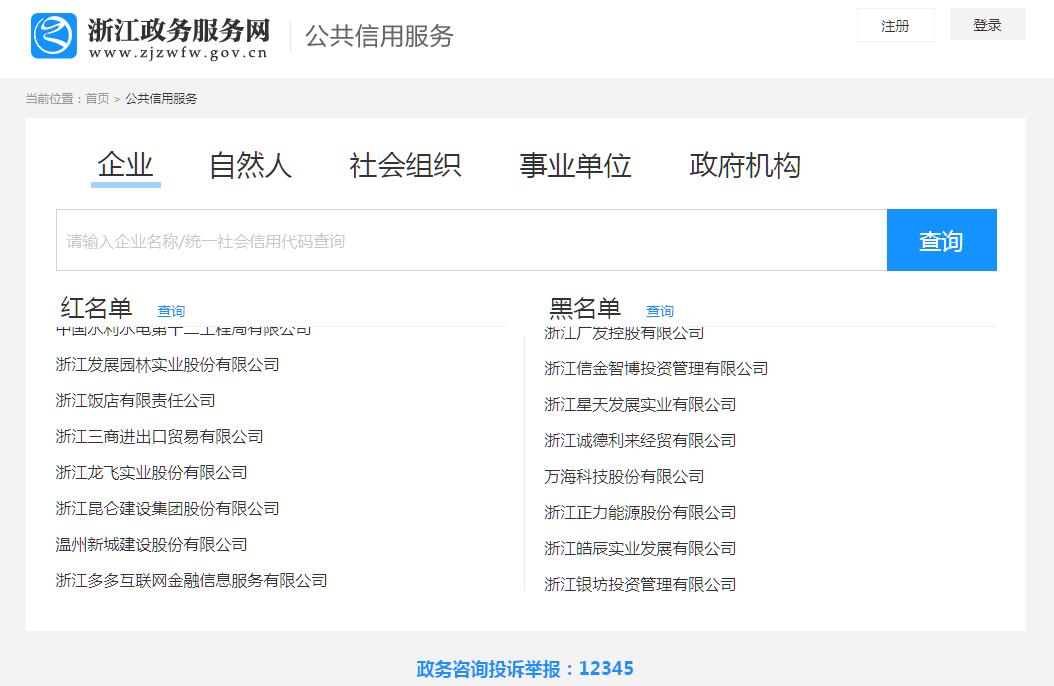The image size is (1054, 686).
Task: Click the 登录 login button
Action: coord(987,25)
